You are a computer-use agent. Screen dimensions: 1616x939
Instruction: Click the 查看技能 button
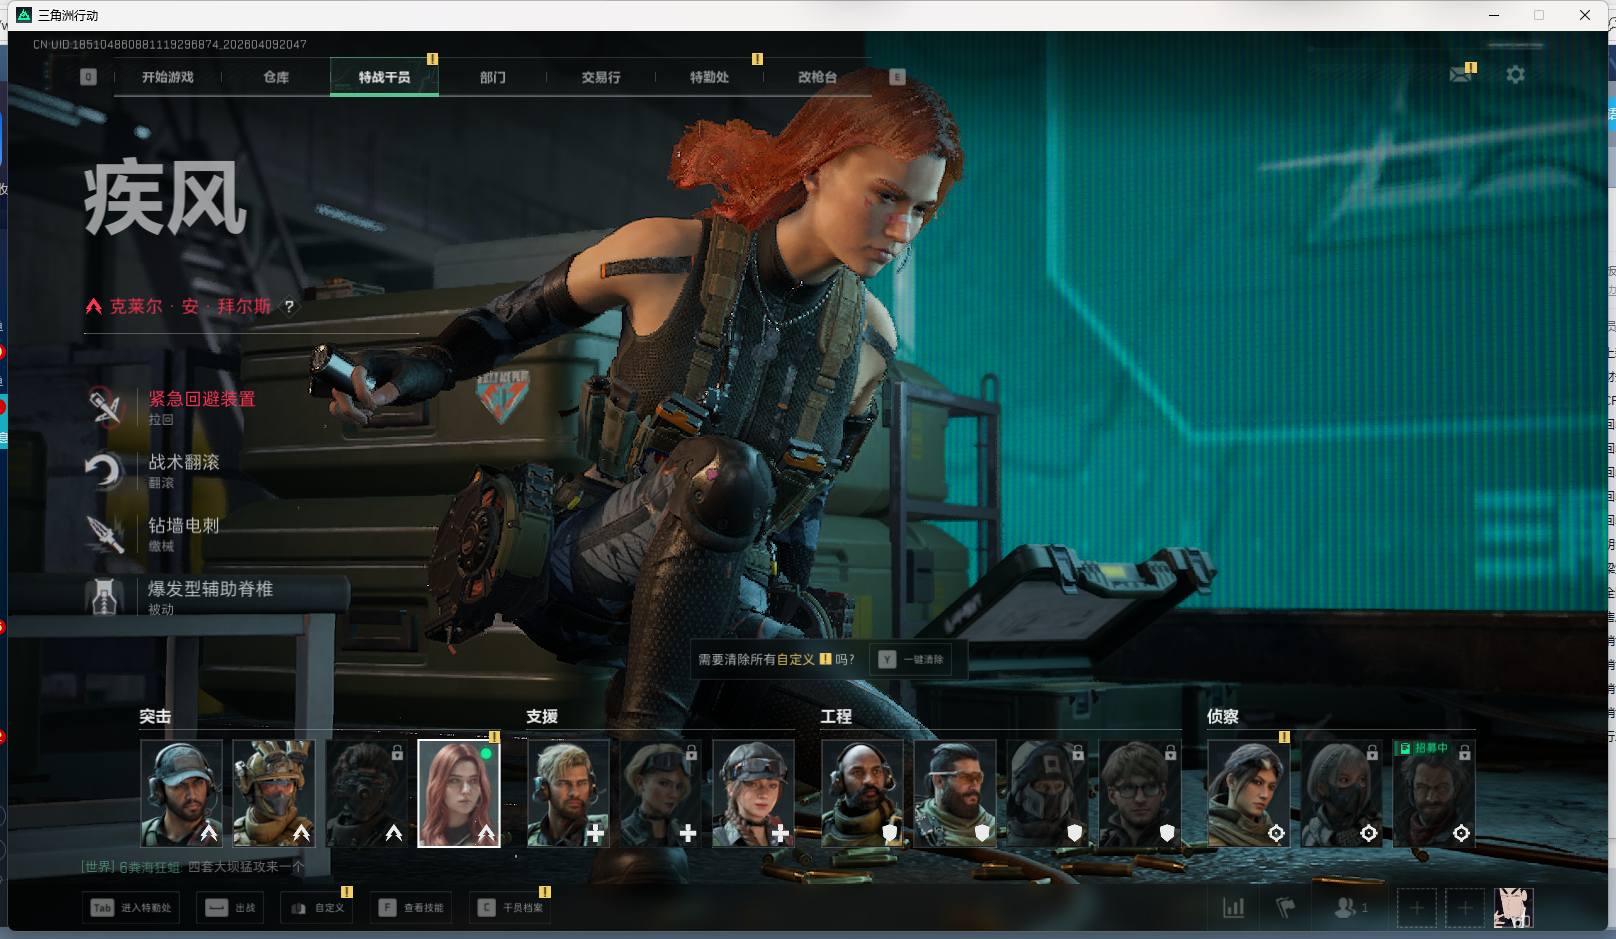411,908
